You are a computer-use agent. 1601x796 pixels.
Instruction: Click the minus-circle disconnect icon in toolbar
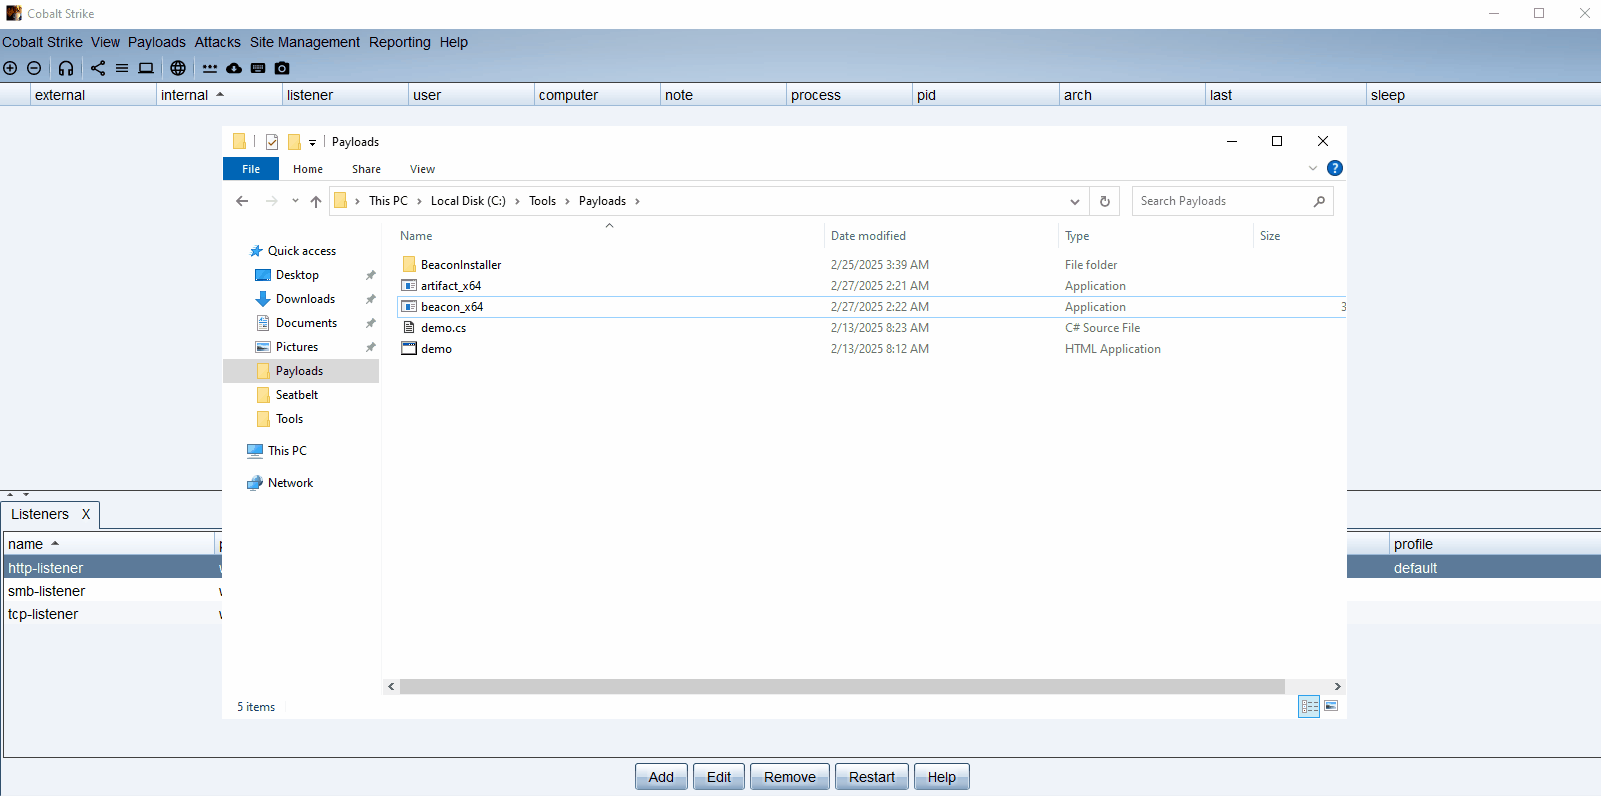click(34, 68)
